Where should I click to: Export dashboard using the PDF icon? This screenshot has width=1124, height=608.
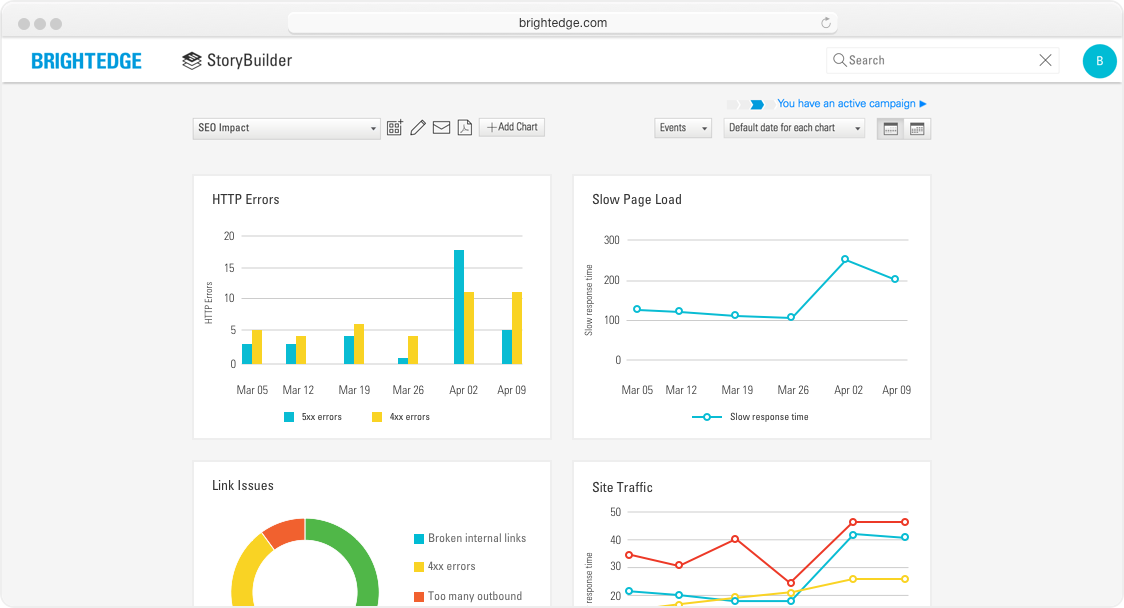[x=464, y=127]
